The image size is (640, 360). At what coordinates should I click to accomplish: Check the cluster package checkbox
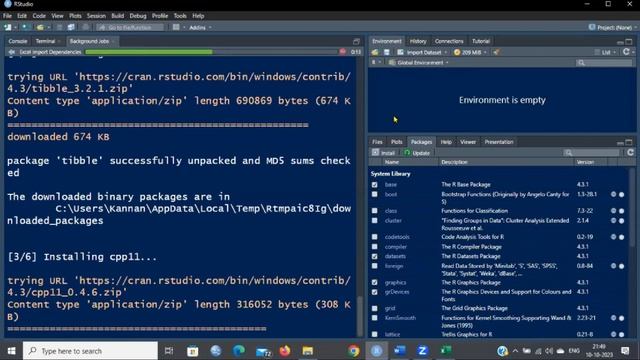tap(374, 221)
